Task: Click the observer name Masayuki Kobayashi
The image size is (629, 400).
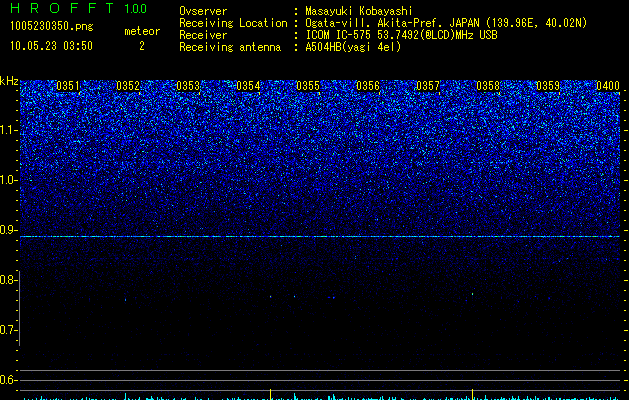Action: [359, 11]
